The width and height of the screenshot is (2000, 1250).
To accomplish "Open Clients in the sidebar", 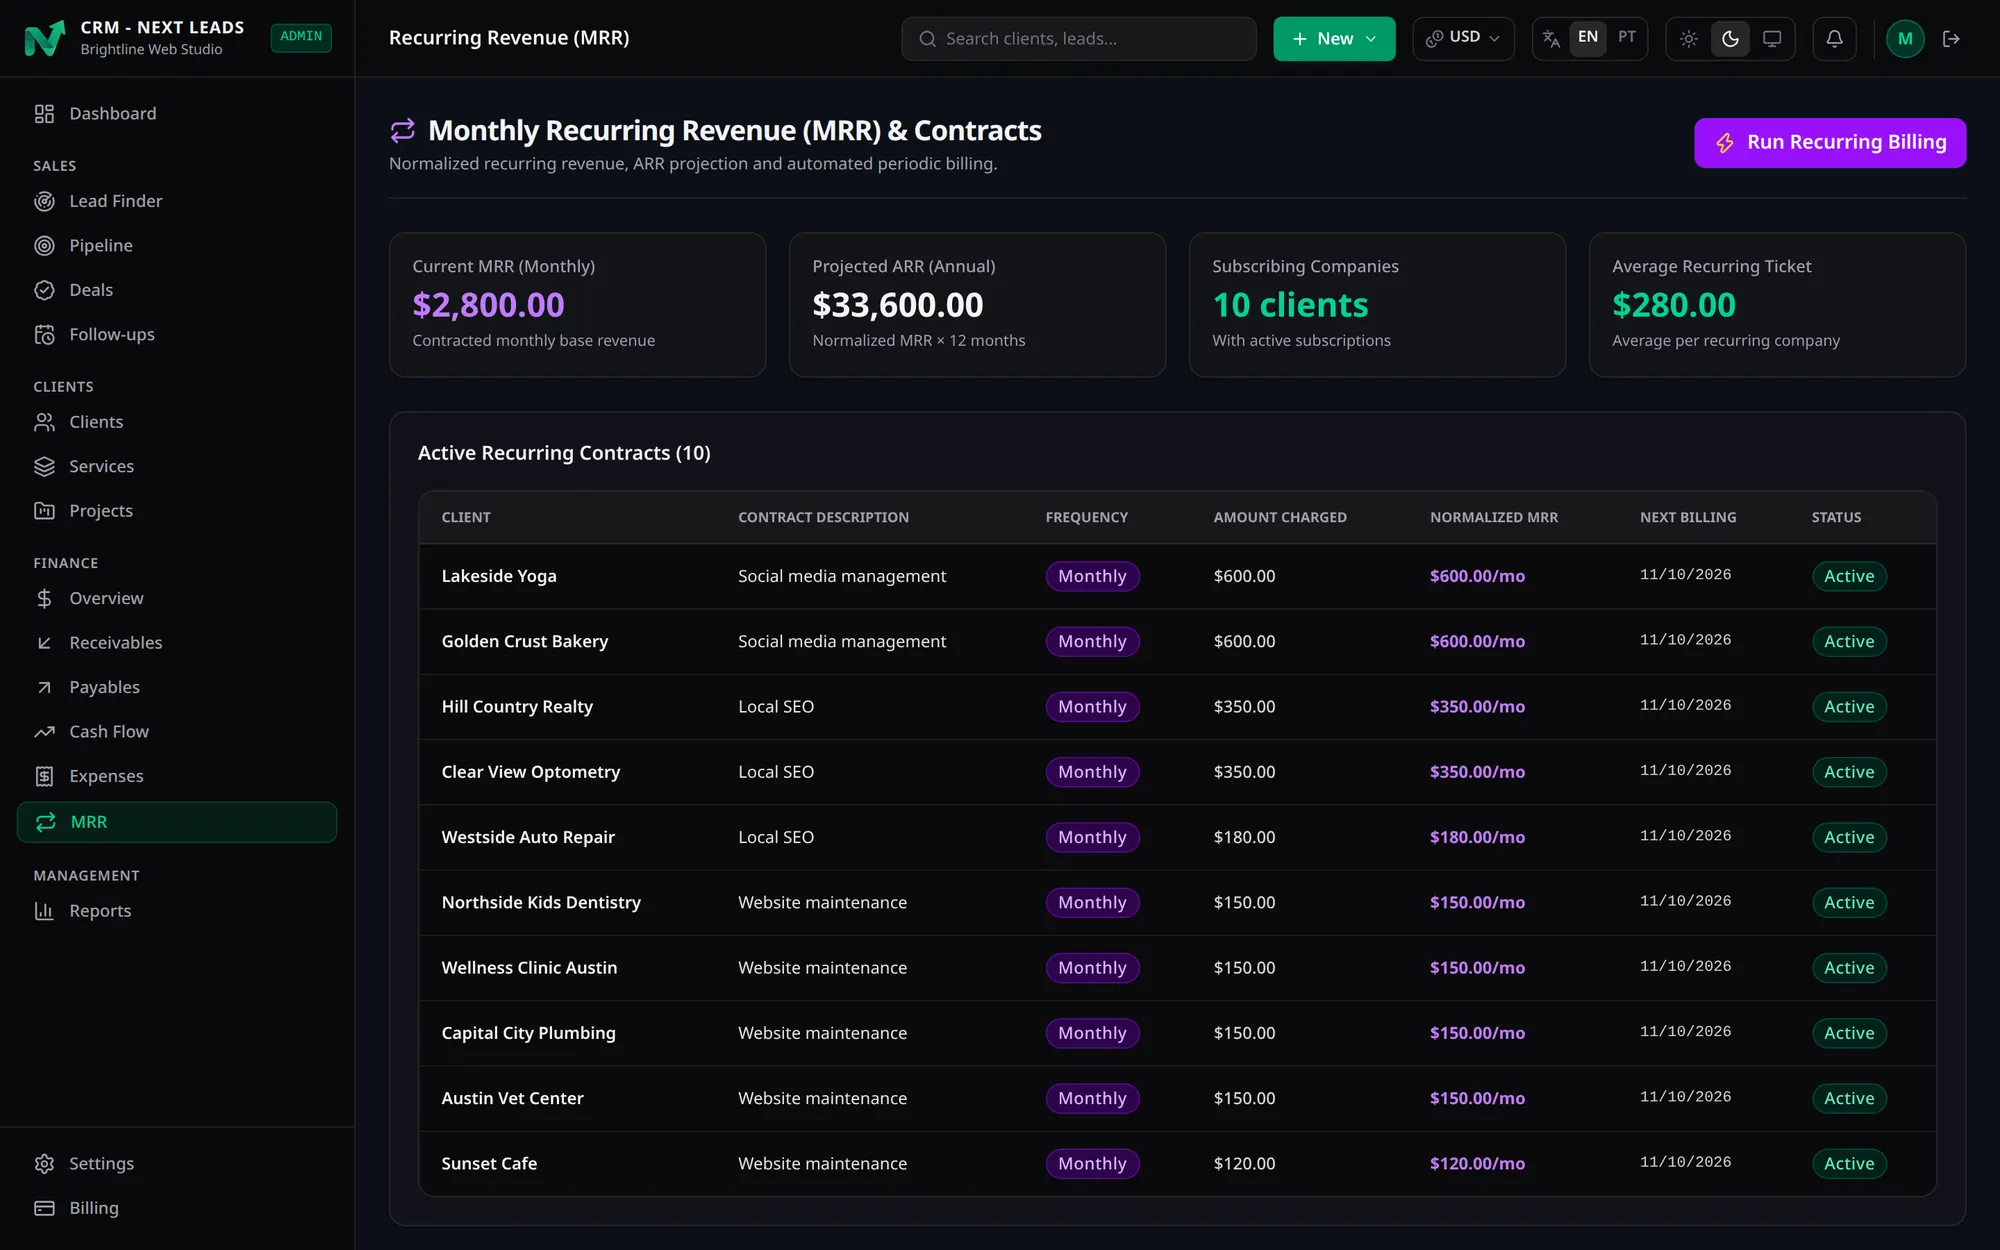I will pos(177,422).
